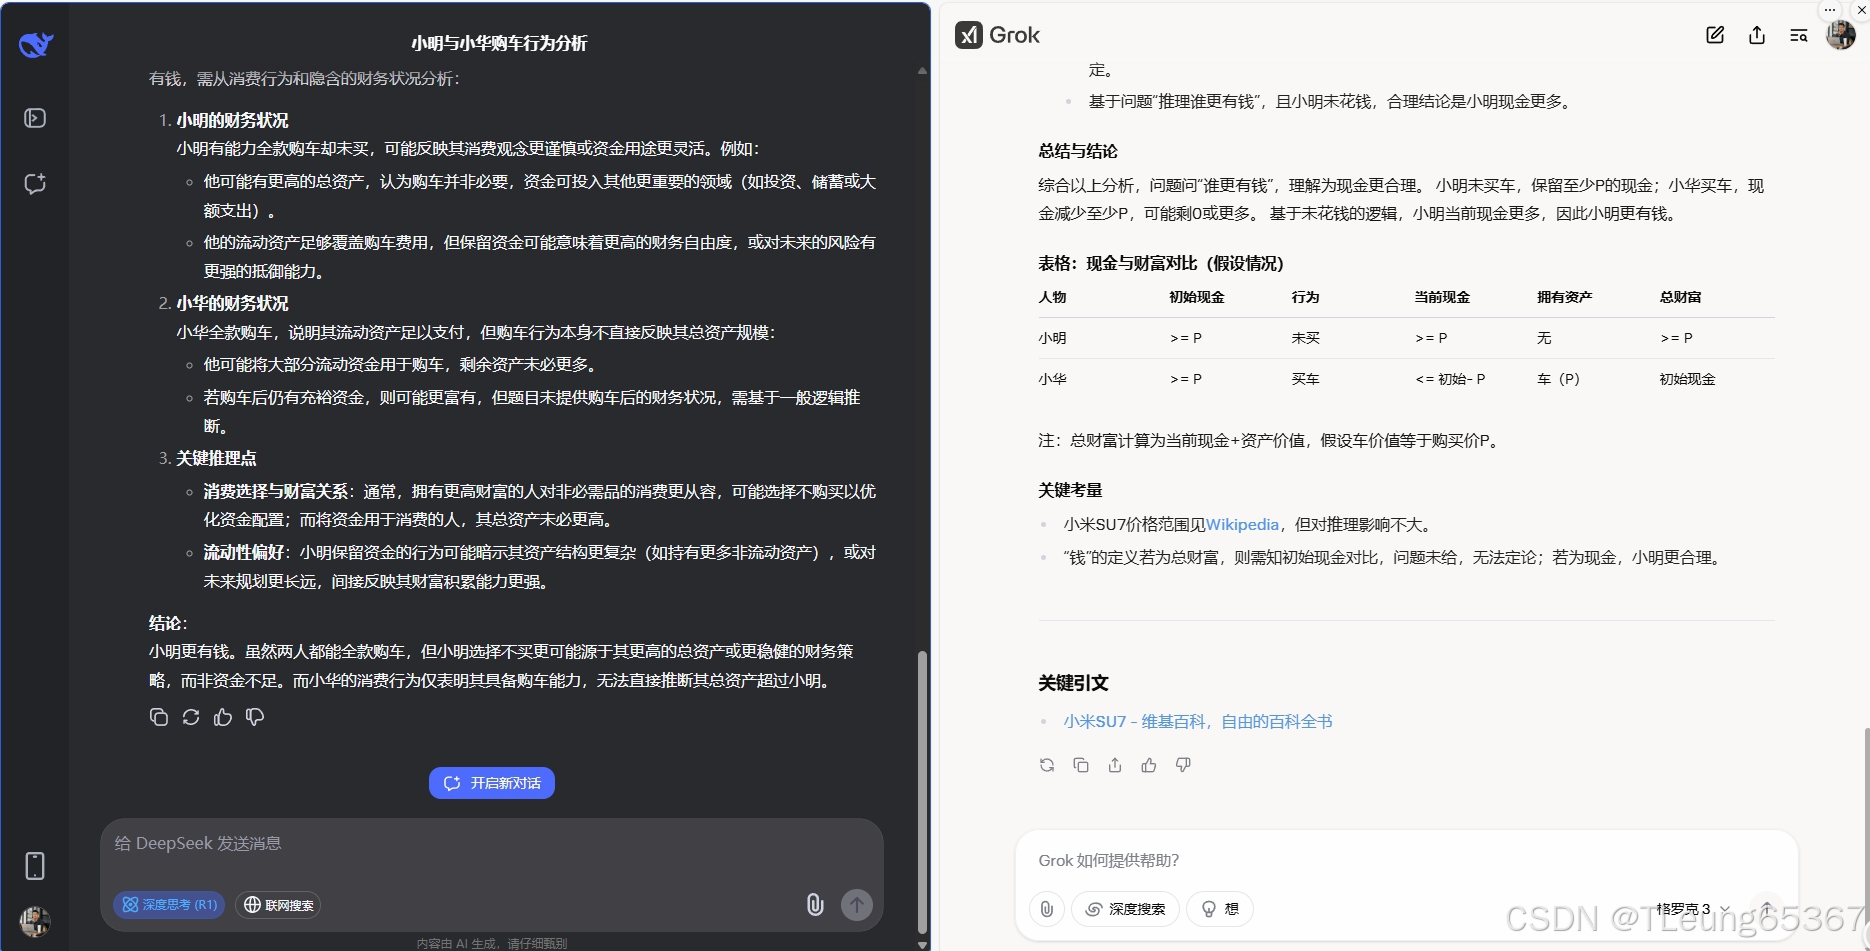Click the 未买 table cell
The image size is (1870, 951).
(x=1306, y=338)
